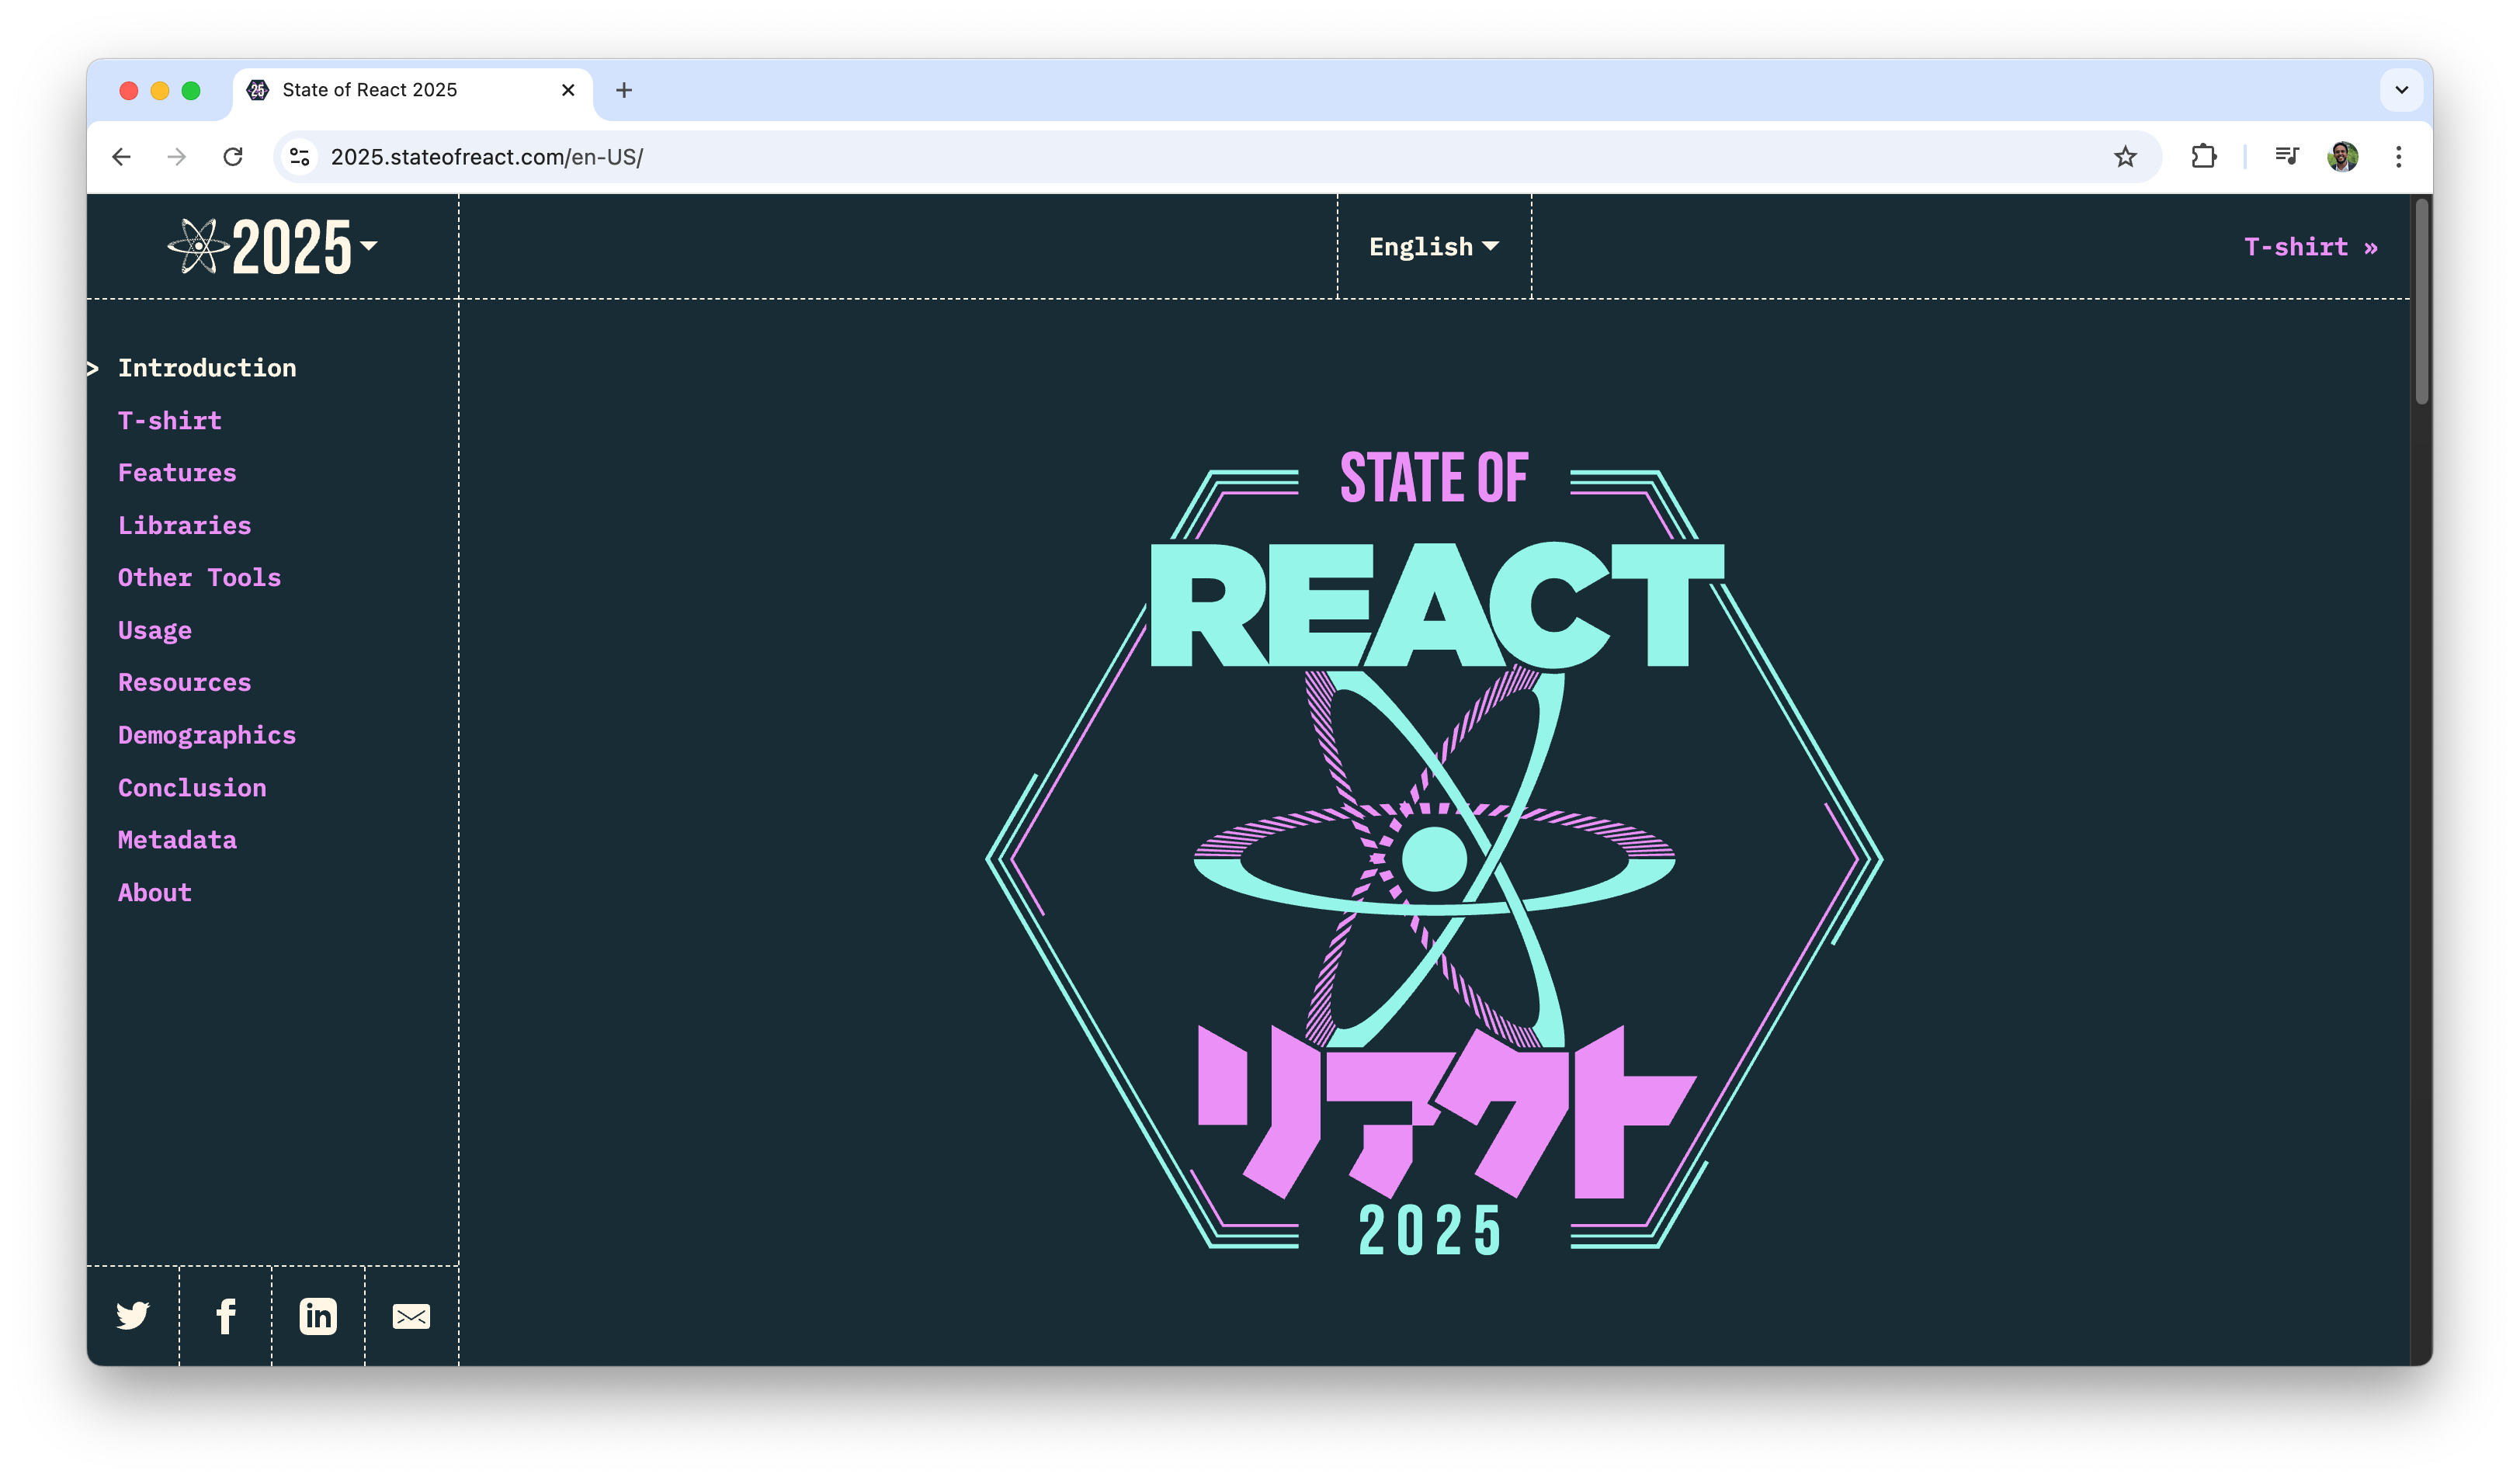Select the LinkedIn icon
This screenshot has height=1481, width=2520.
tap(318, 1316)
